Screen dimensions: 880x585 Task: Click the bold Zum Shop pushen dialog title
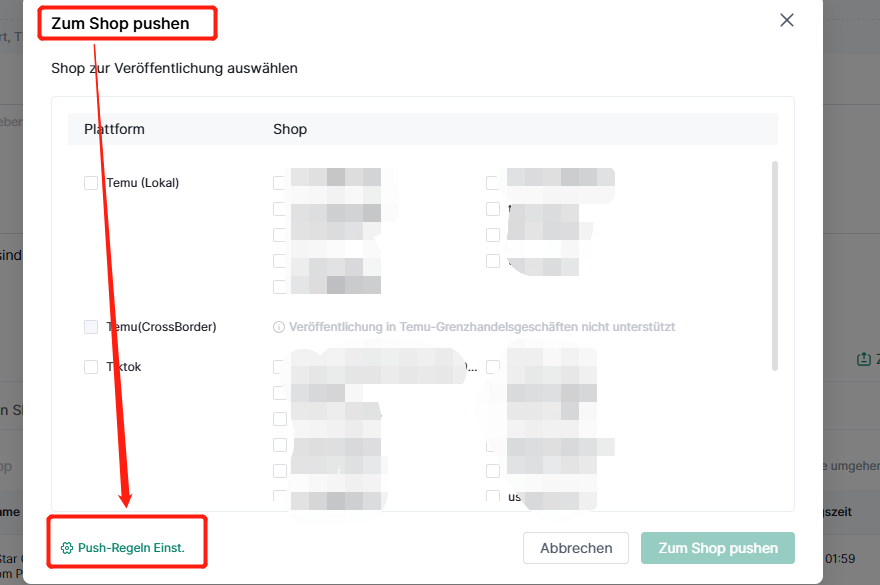pyautogui.click(x=120, y=24)
